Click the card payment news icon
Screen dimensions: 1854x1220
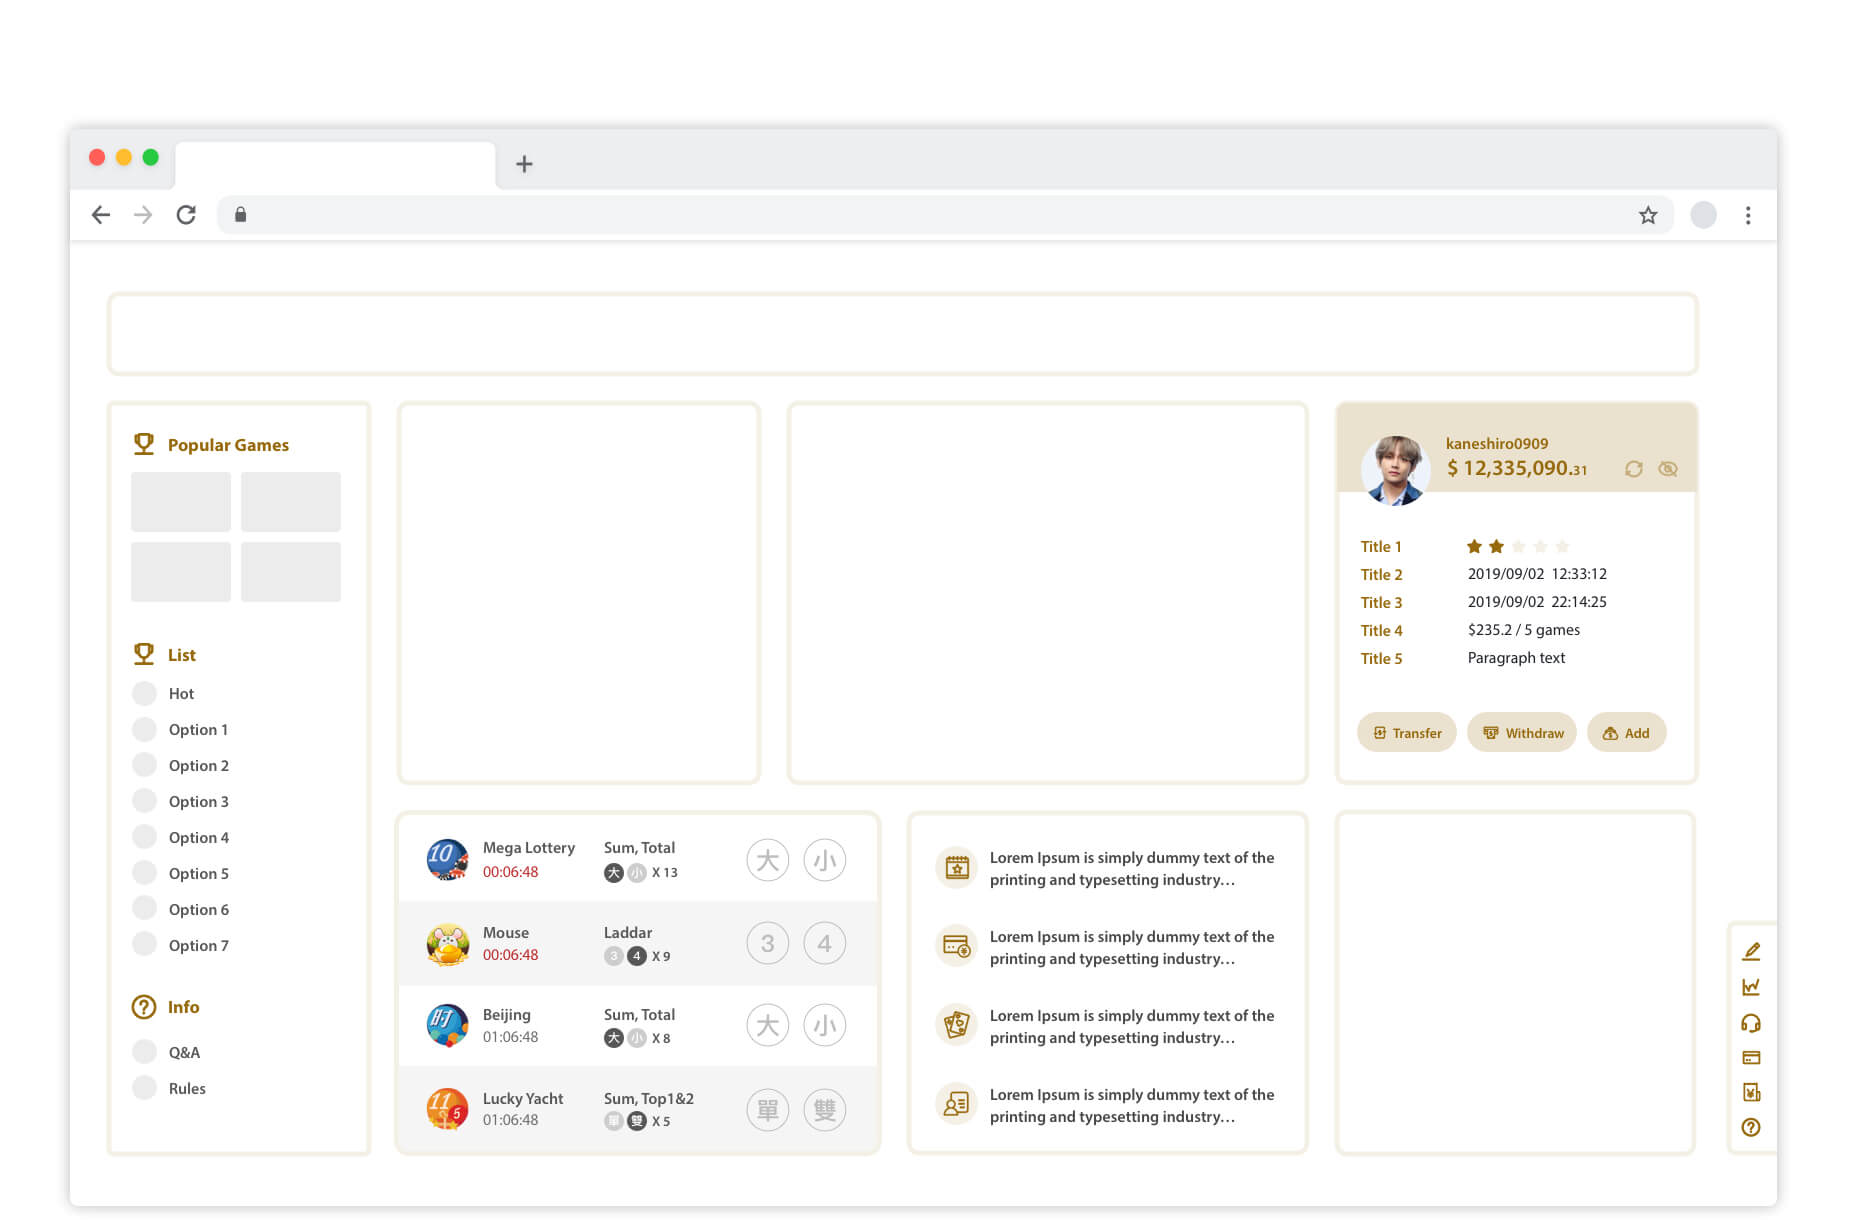957,946
